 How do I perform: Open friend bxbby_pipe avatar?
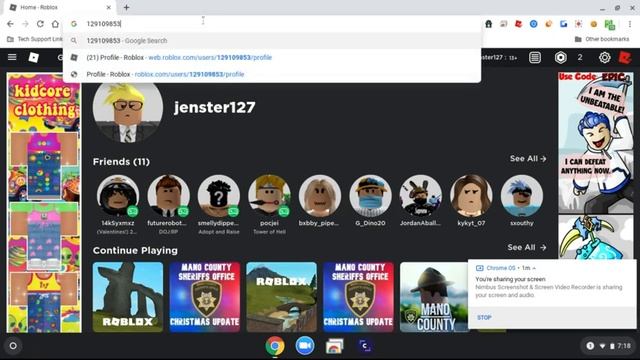pyautogui.click(x=320, y=196)
